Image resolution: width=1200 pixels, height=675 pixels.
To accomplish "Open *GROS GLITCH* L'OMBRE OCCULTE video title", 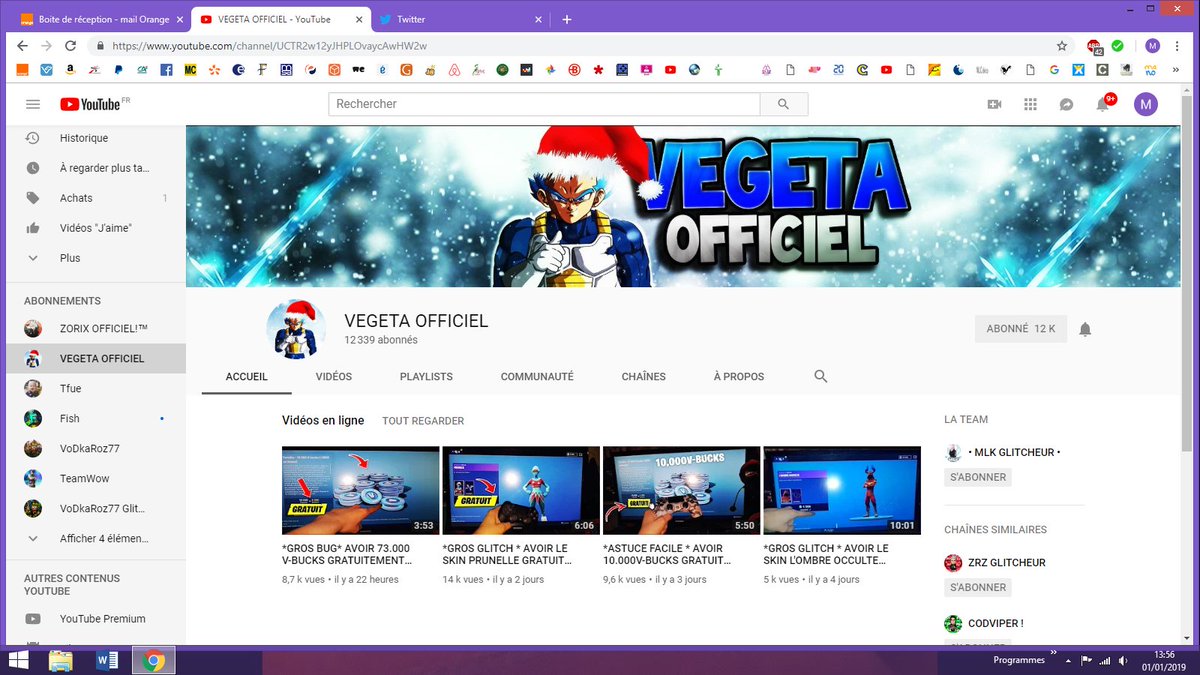I will tap(826, 555).
